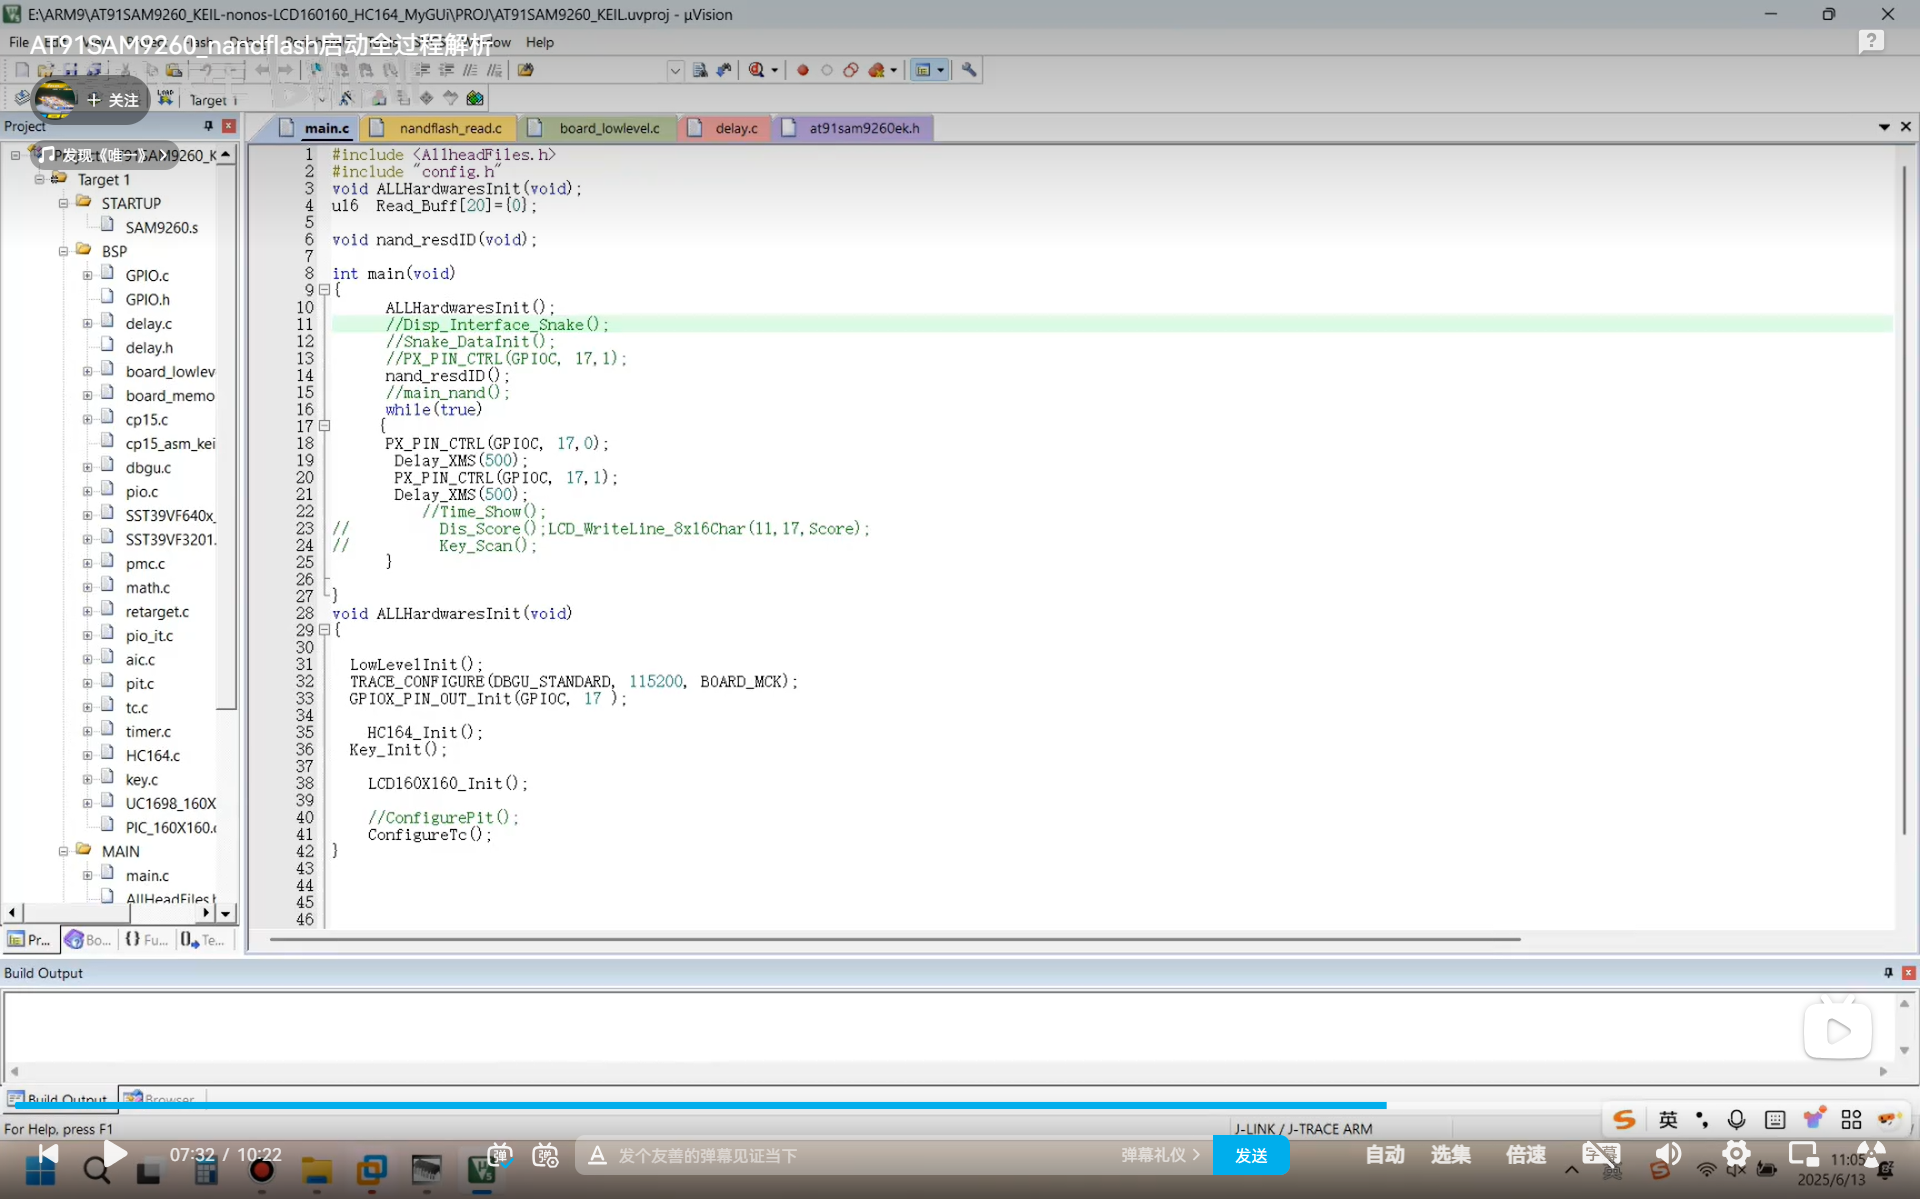
Task: Switch to the at91sam9260ek.h tab
Action: [x=853, y=128]
